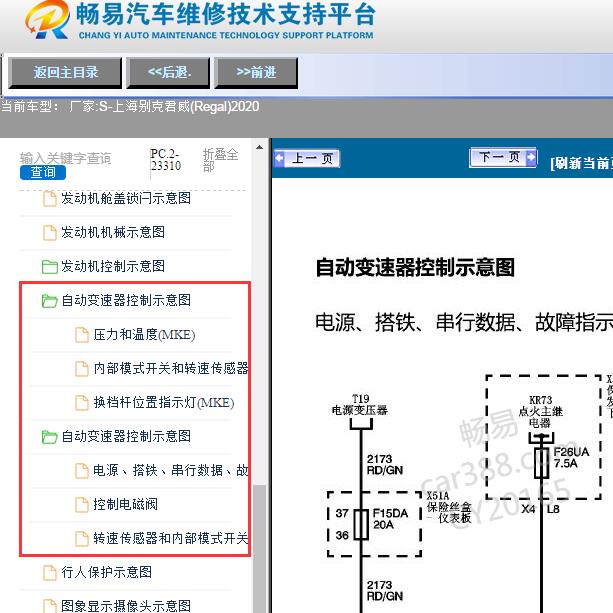The width and height of the screenshot is (613, 613).
Task: Open 换档杆位置指示灯(MKE) diagram
Action: click(164, 402)
